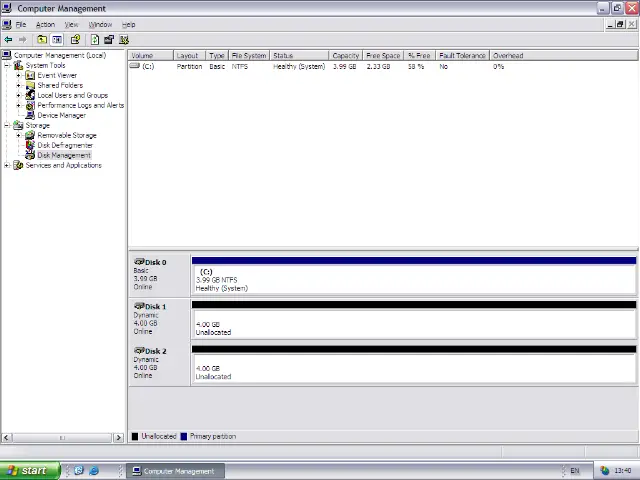Click the Disk 0 label box
Viewport: 640px width, 480px height.
[160, 275]
